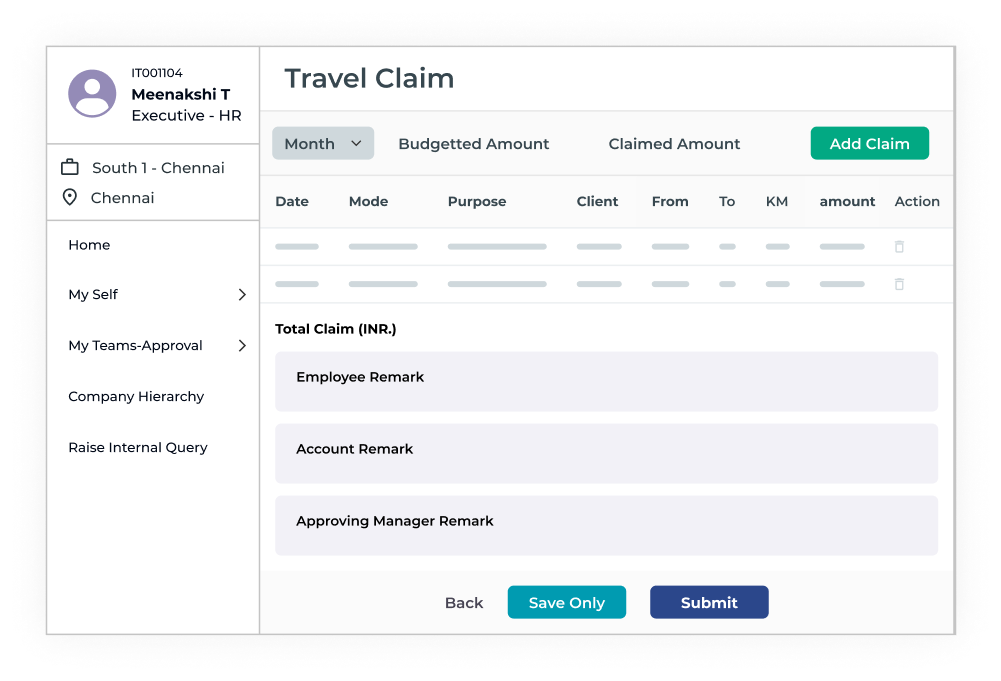This screenshot has height=681, width=1001.
Task: Expand the My Teams-Approval chevron
Action: coord(242,345)
